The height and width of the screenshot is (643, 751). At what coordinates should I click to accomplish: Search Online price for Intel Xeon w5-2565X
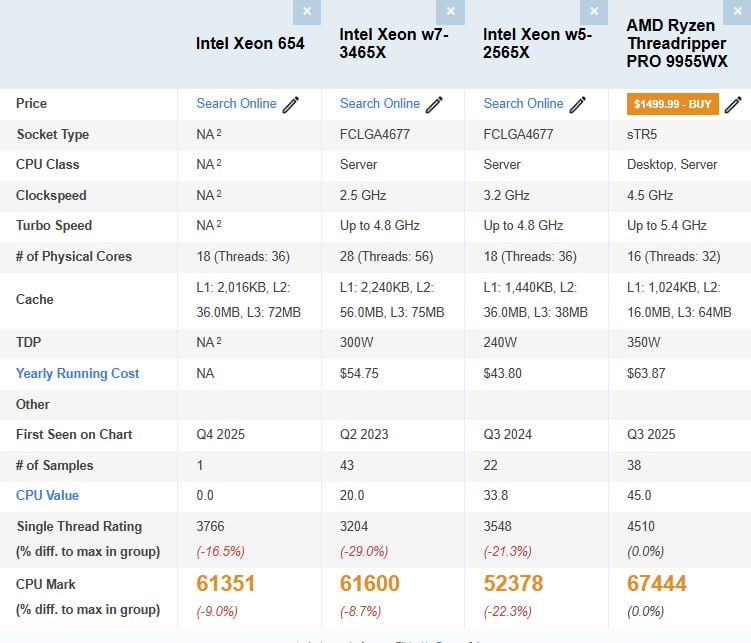[x=523, y=103]
